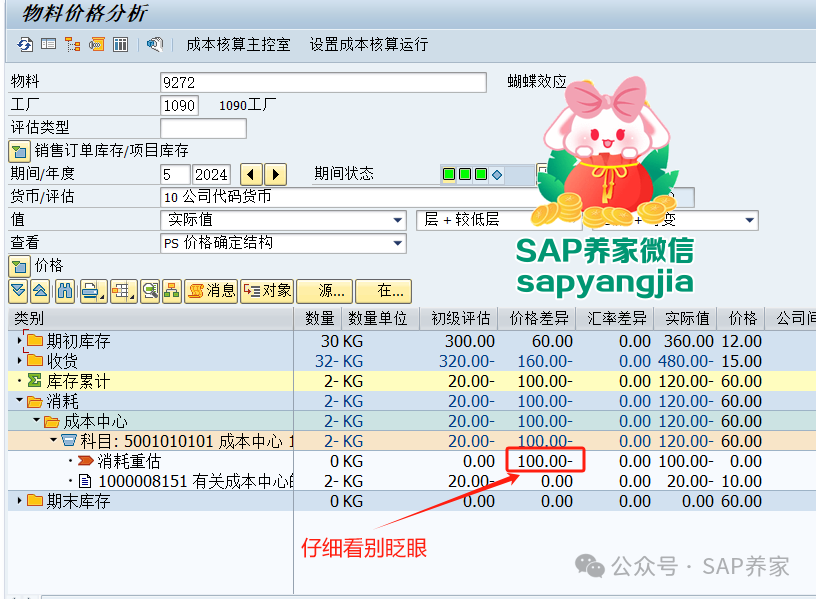Click the open folder icon beside 消耗

point(35,401)
